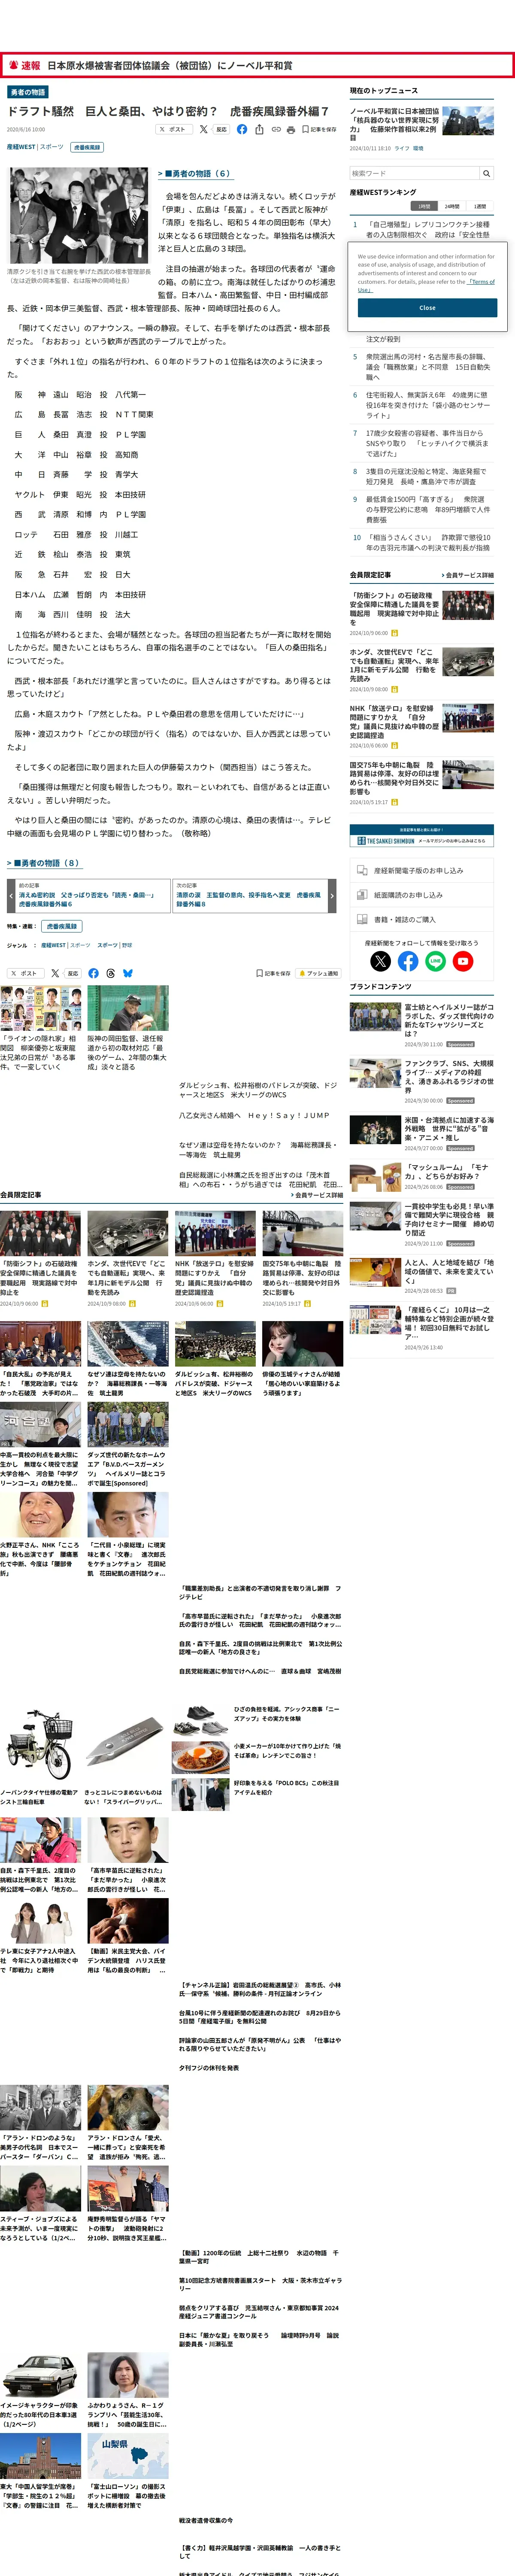Enable プッシュ通知 bell notification
The height and width of the screenshot is (2576, 515).
[x=318, y=973]
